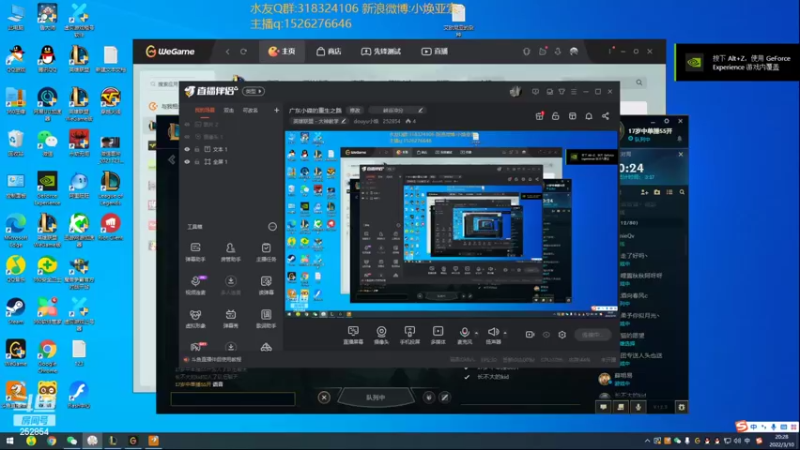Add a 摄像头 camera source
The height and width of the screenshot is (450, 800).
(381, 335)
